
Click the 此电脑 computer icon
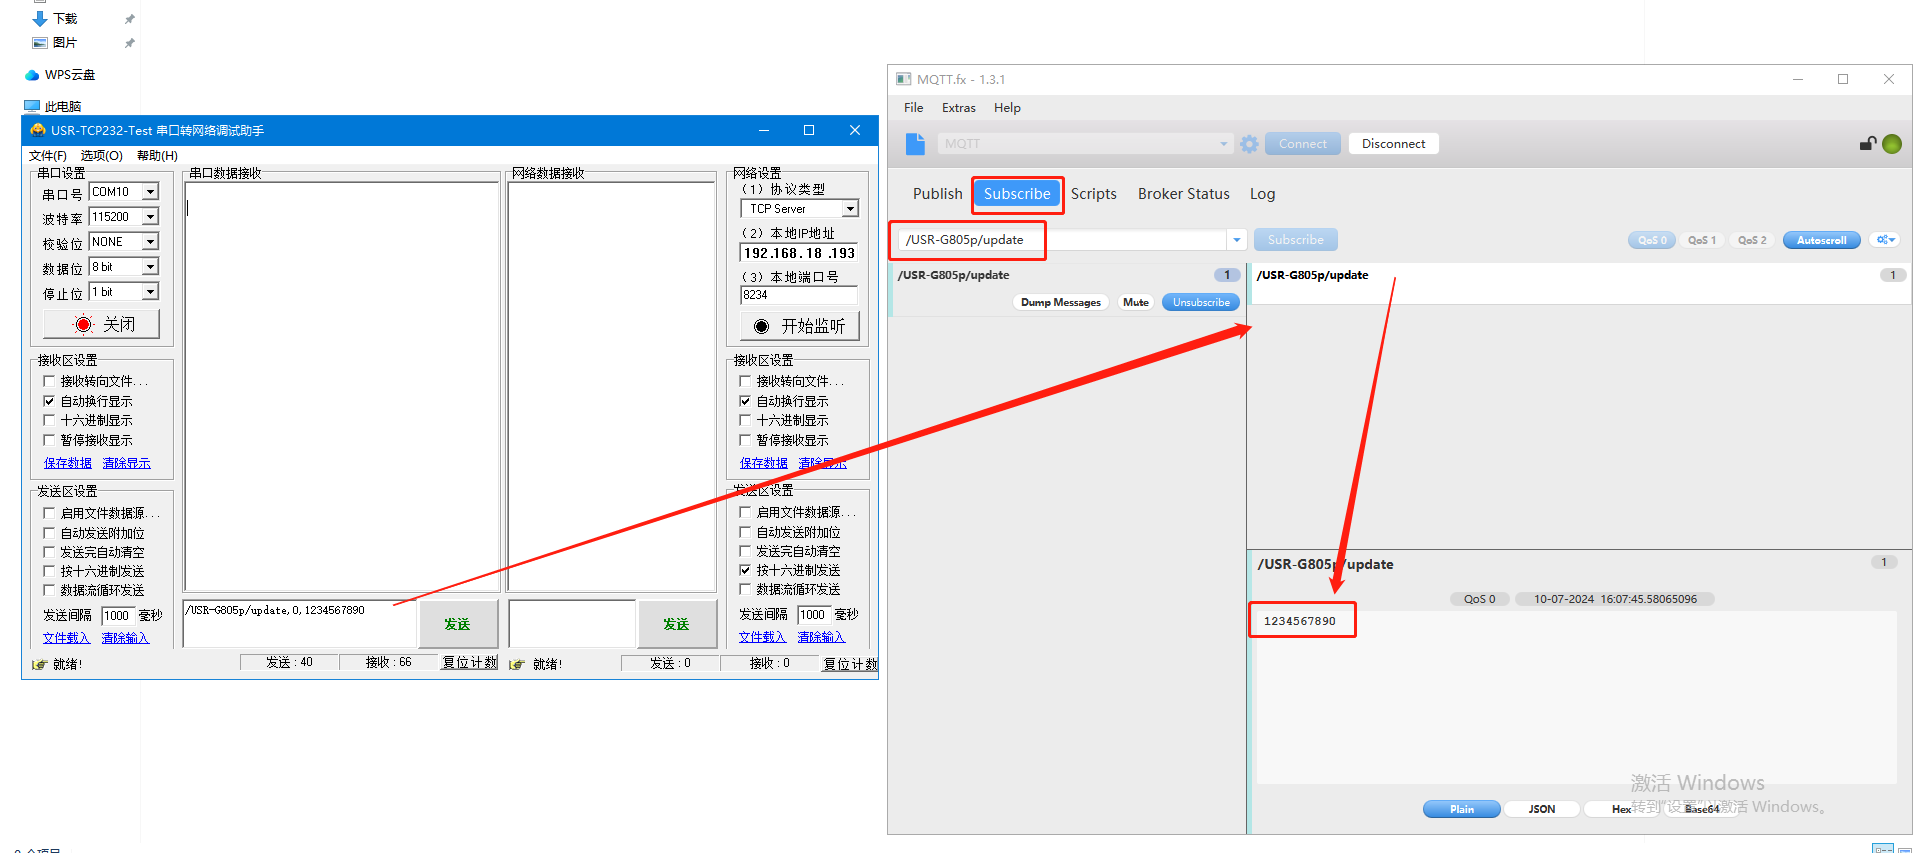coord(32,106)
